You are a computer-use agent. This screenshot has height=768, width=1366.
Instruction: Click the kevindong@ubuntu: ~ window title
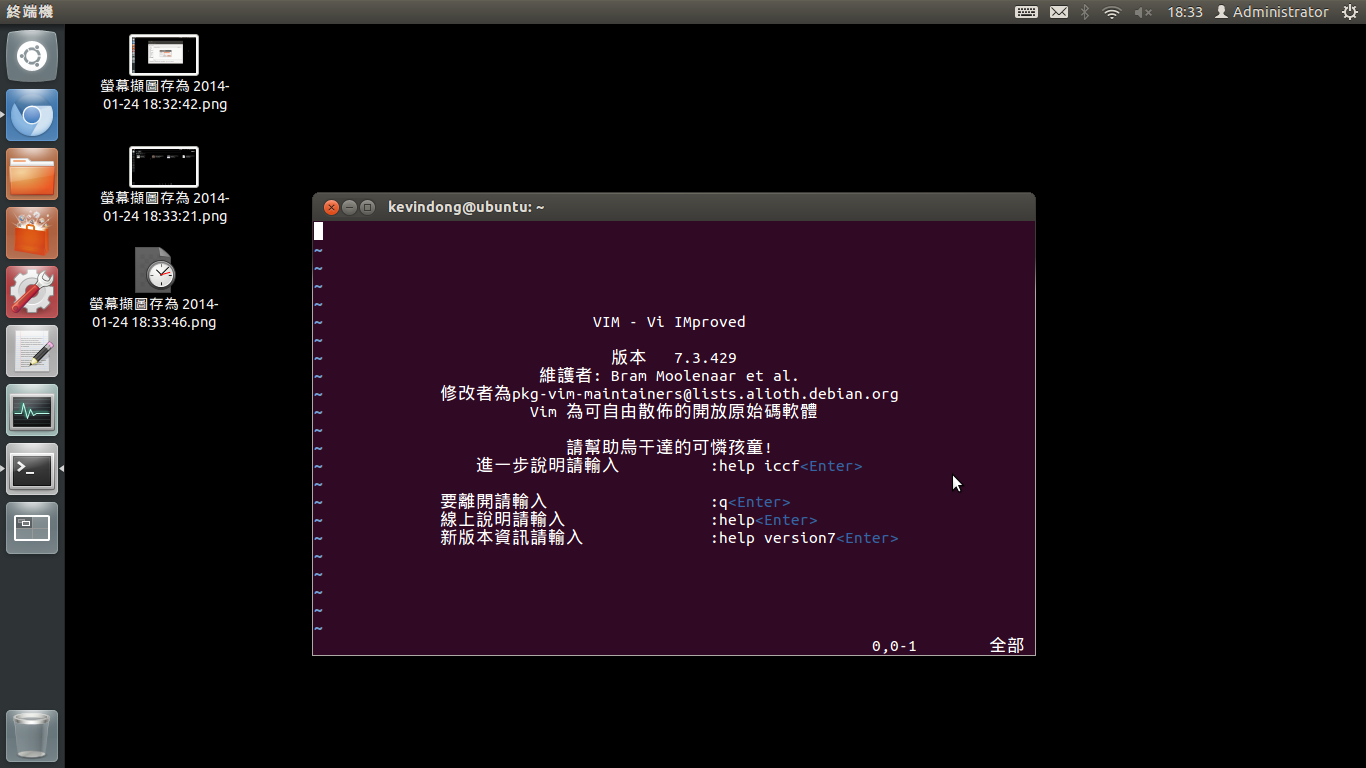(466, 207)
